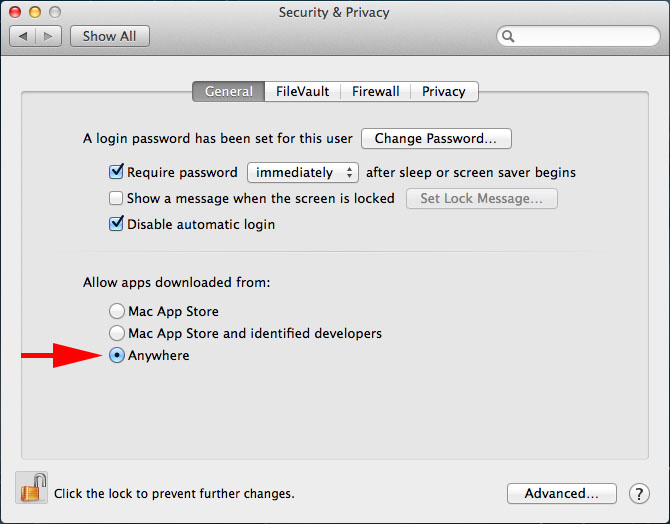Click the lock icon to prevent changes

click(x=32, y=488)
